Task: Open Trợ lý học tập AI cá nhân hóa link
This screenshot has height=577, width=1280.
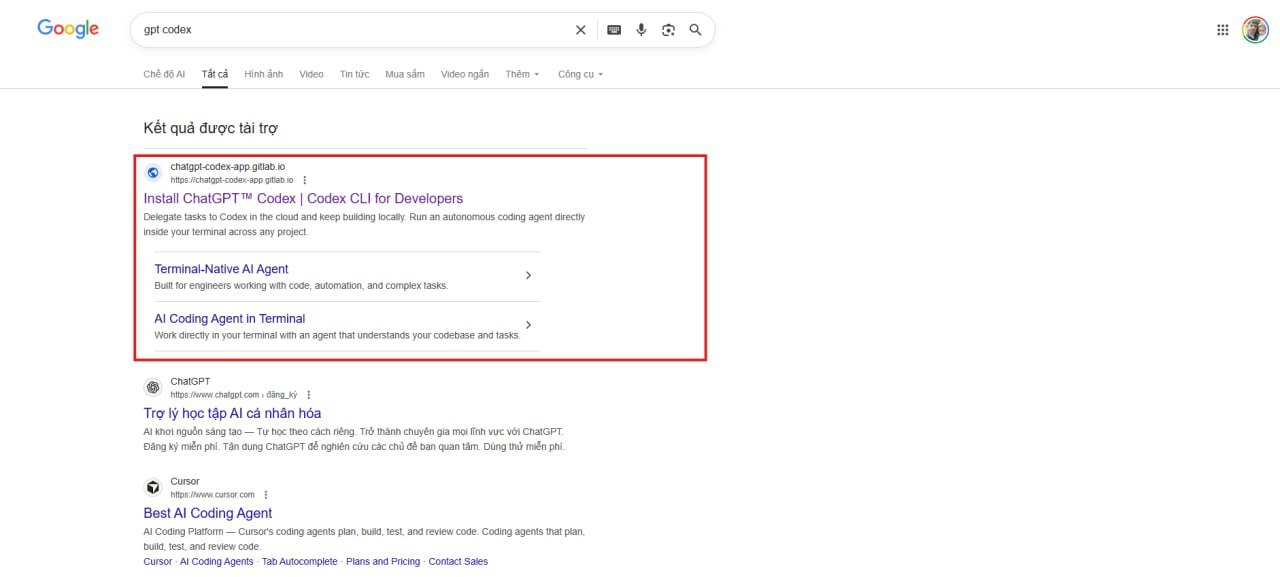Action: pyautogui.click(x=232, y=413)
